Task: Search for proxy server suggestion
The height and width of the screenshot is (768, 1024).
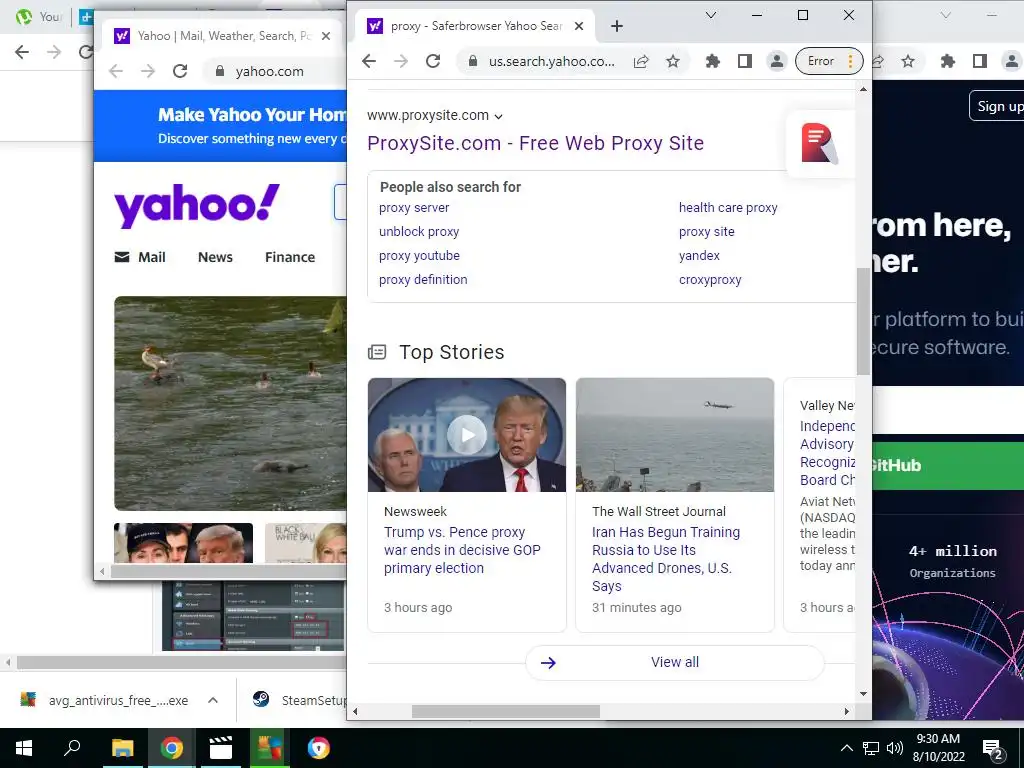Action: point(414,208)
